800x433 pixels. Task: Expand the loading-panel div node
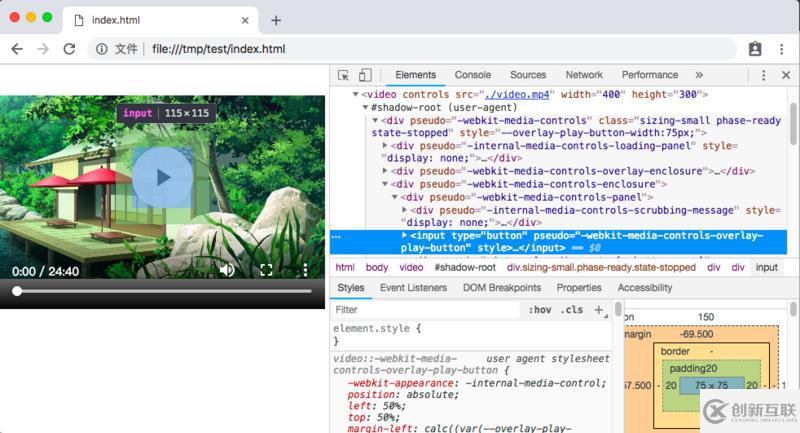click(385, 146)
